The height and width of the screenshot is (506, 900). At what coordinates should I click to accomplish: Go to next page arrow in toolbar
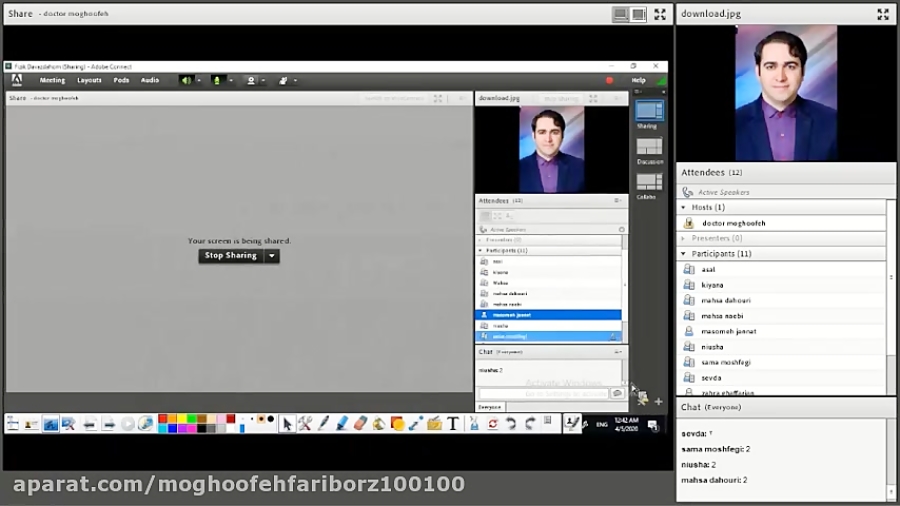coord(108,425)
